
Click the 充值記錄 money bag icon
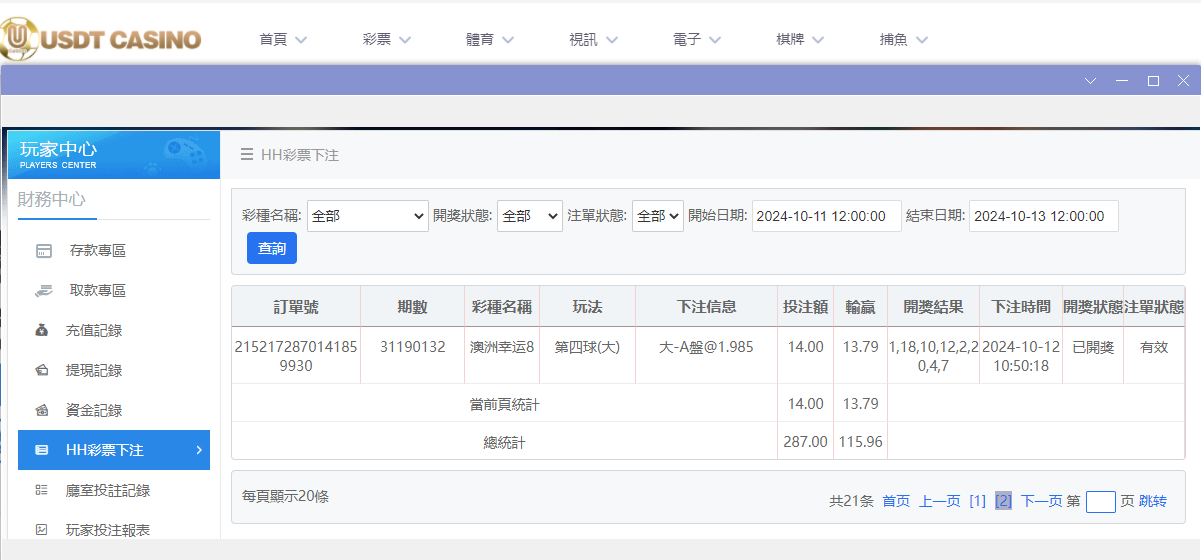click(x=42, y=330)
